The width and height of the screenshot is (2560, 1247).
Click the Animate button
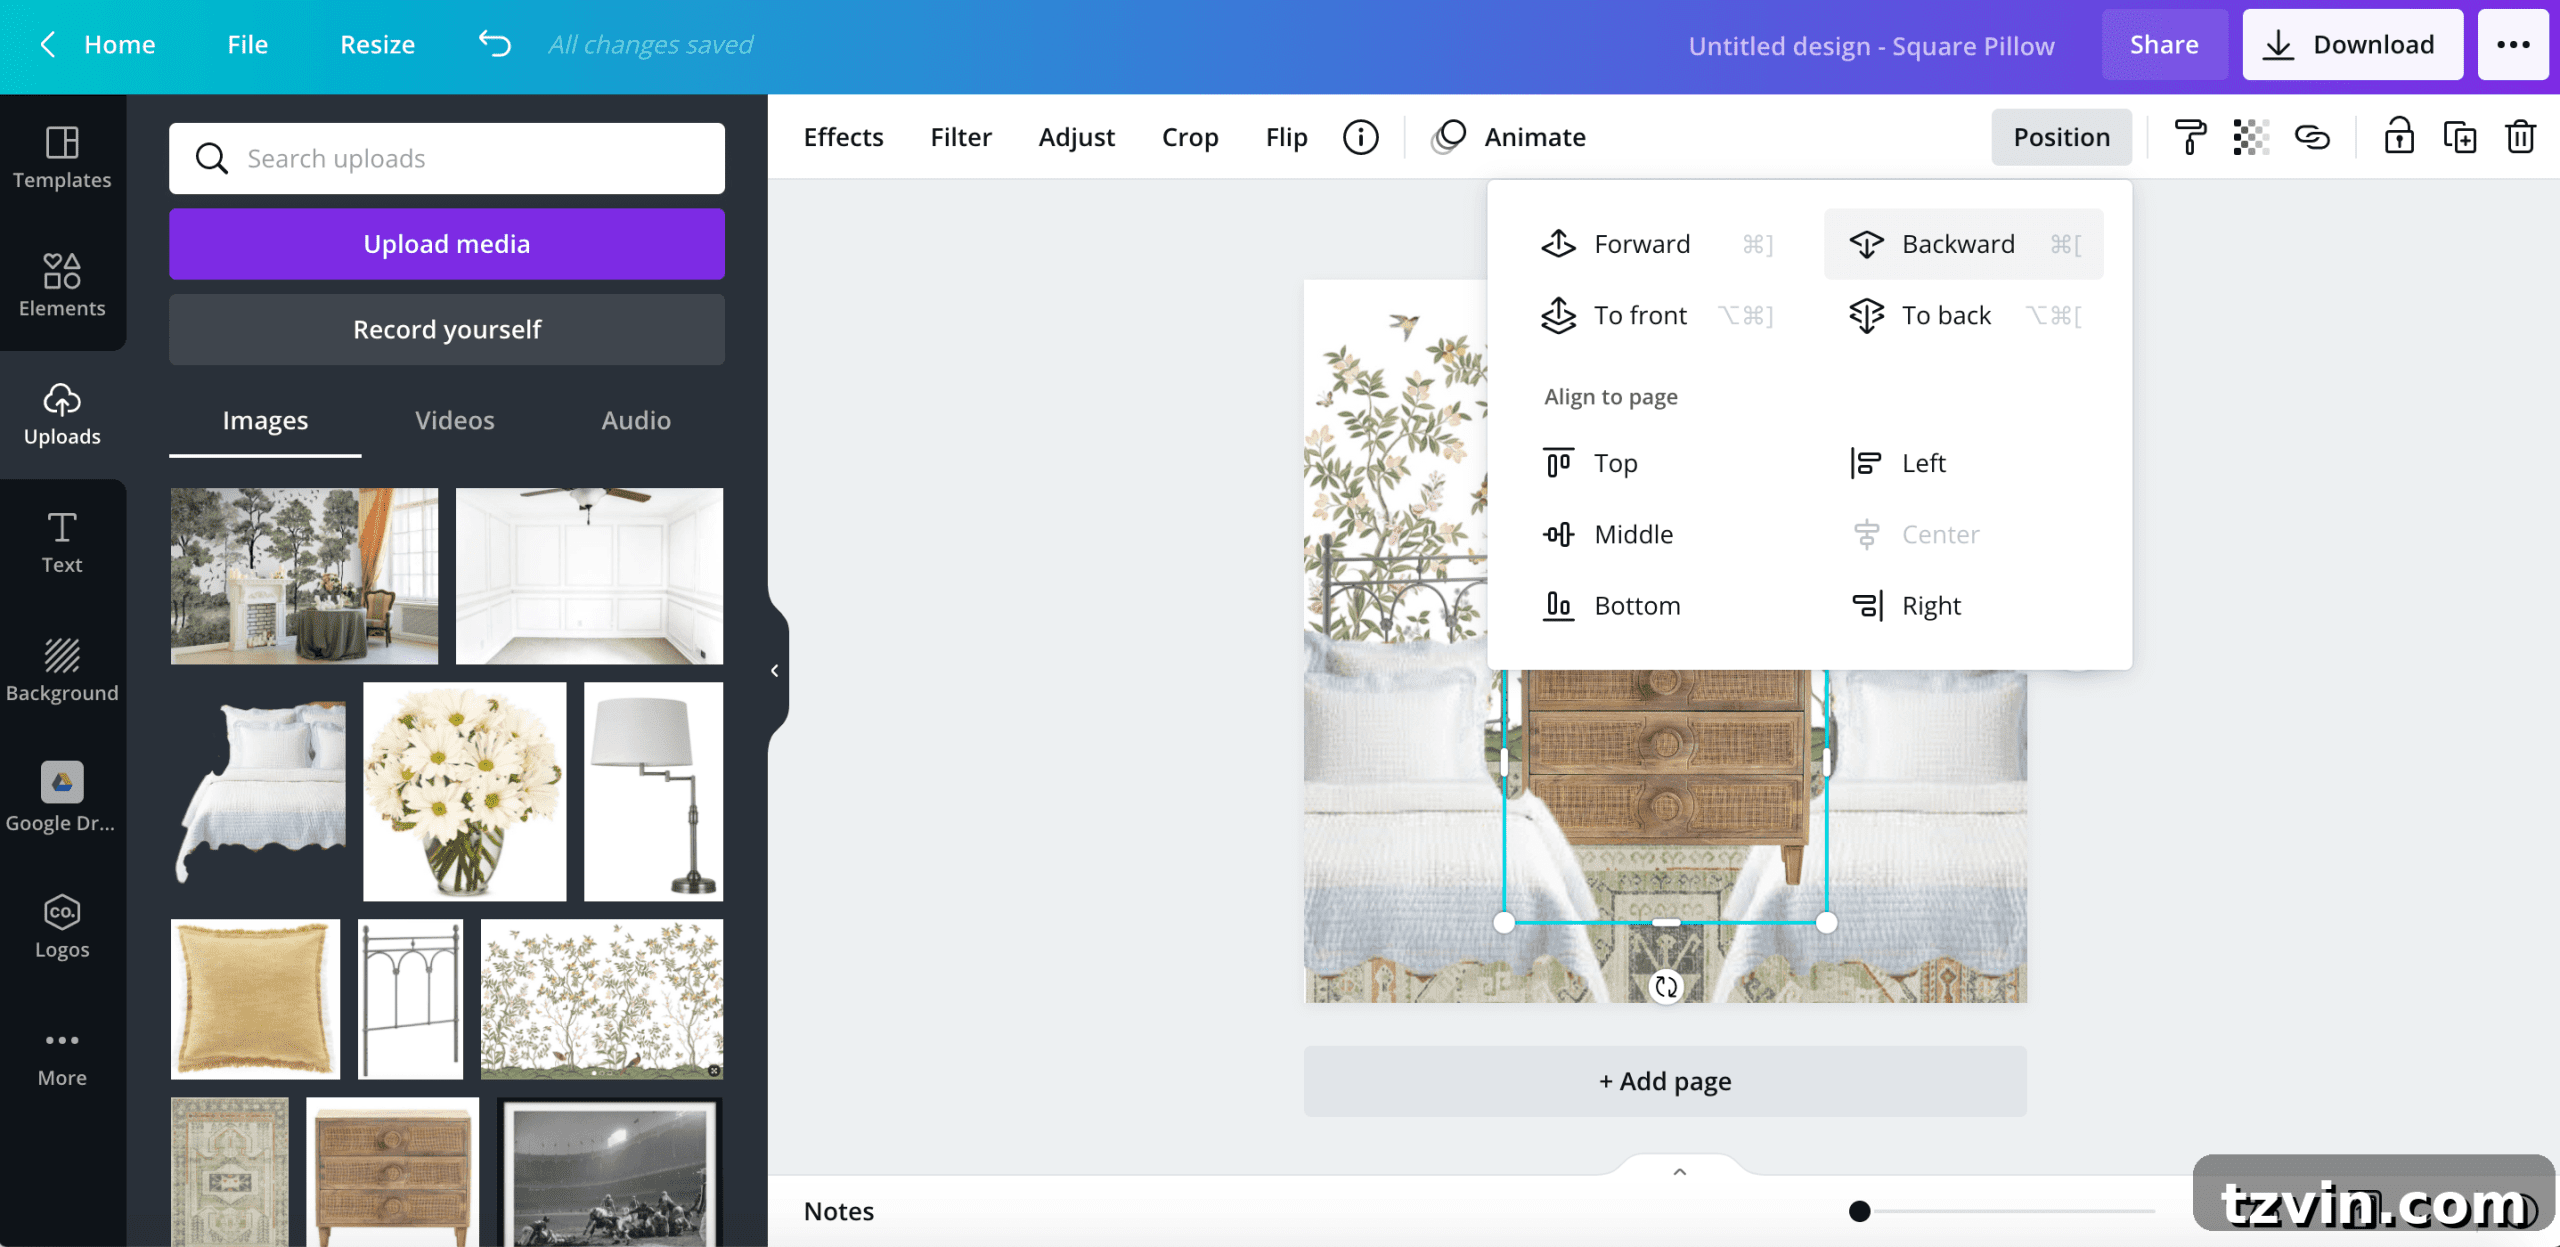1508,137
